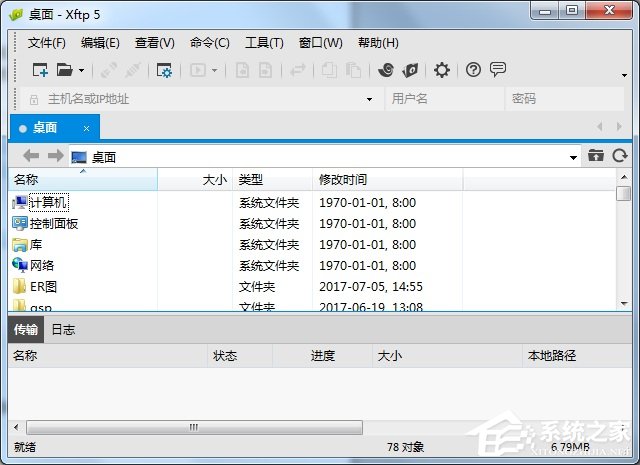Image resolution: width=640 pixels, height=465 pixels.
Task: Click the transfer pane horizontal scrollbar thumb
Action: 194,427
